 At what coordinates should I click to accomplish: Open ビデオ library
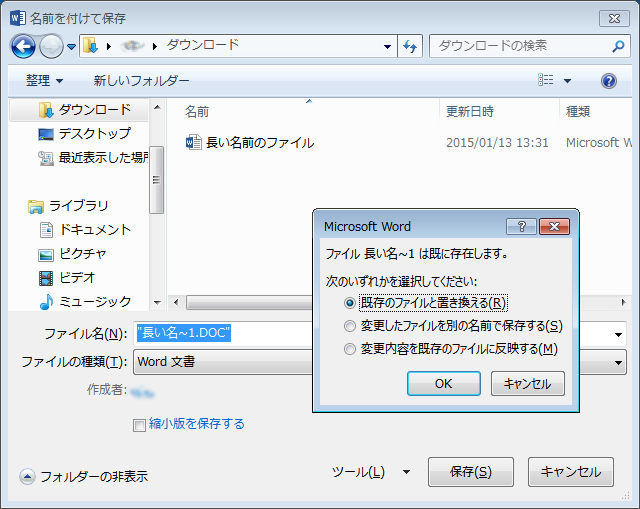click(77, 278)
